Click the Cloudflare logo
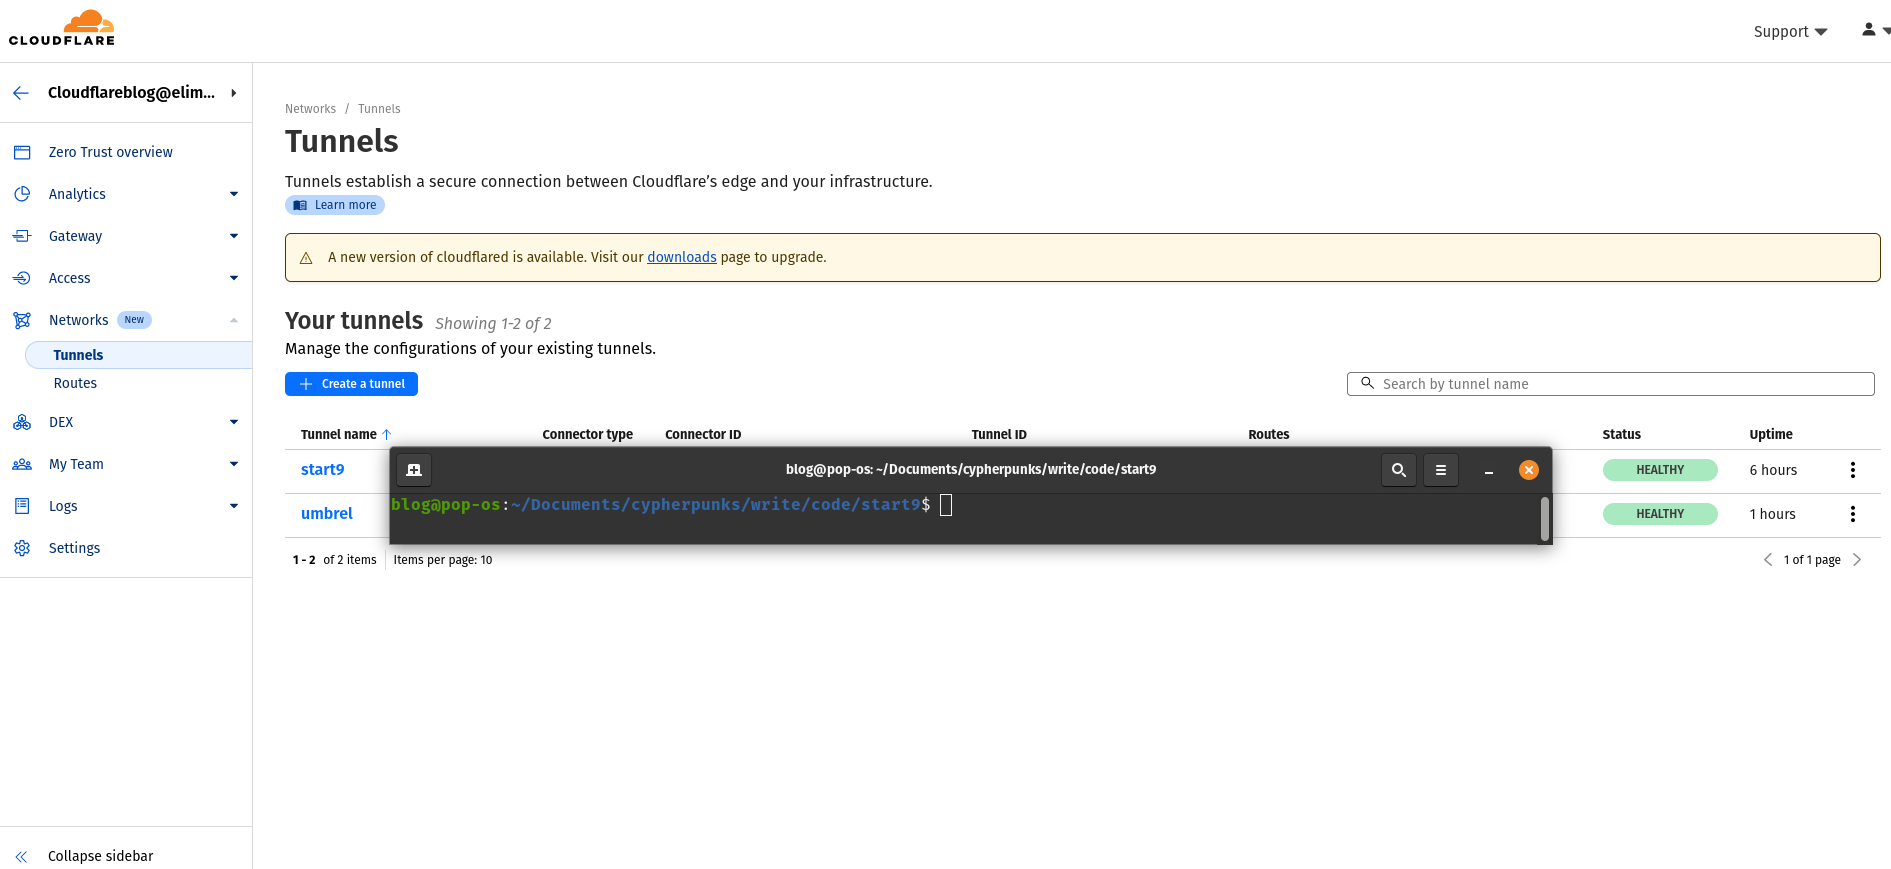 (62, 28)
